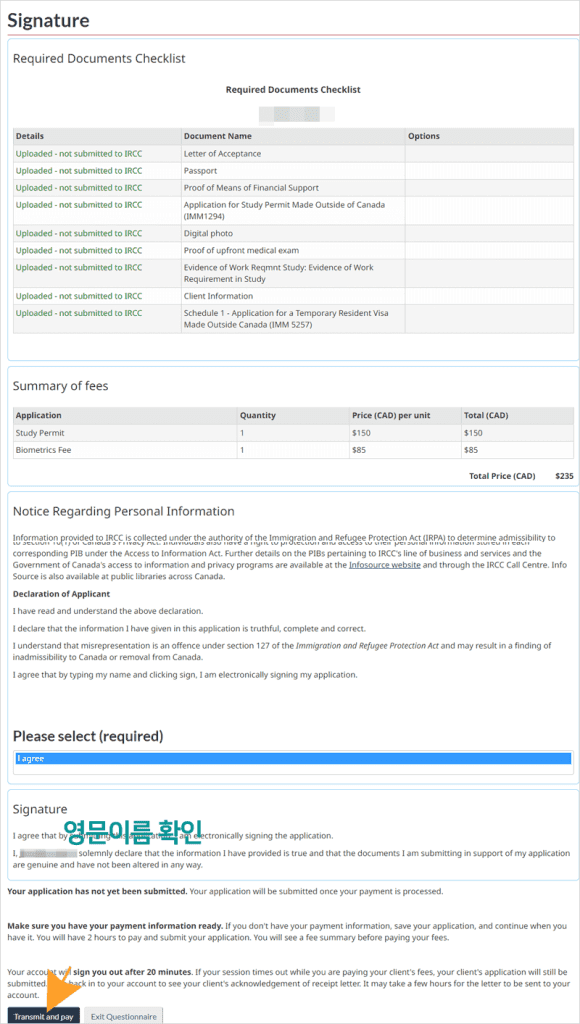Viewport: 580px width, 1024px height.
Task: Click the Digital photo document entry
Action: point(208,233)
